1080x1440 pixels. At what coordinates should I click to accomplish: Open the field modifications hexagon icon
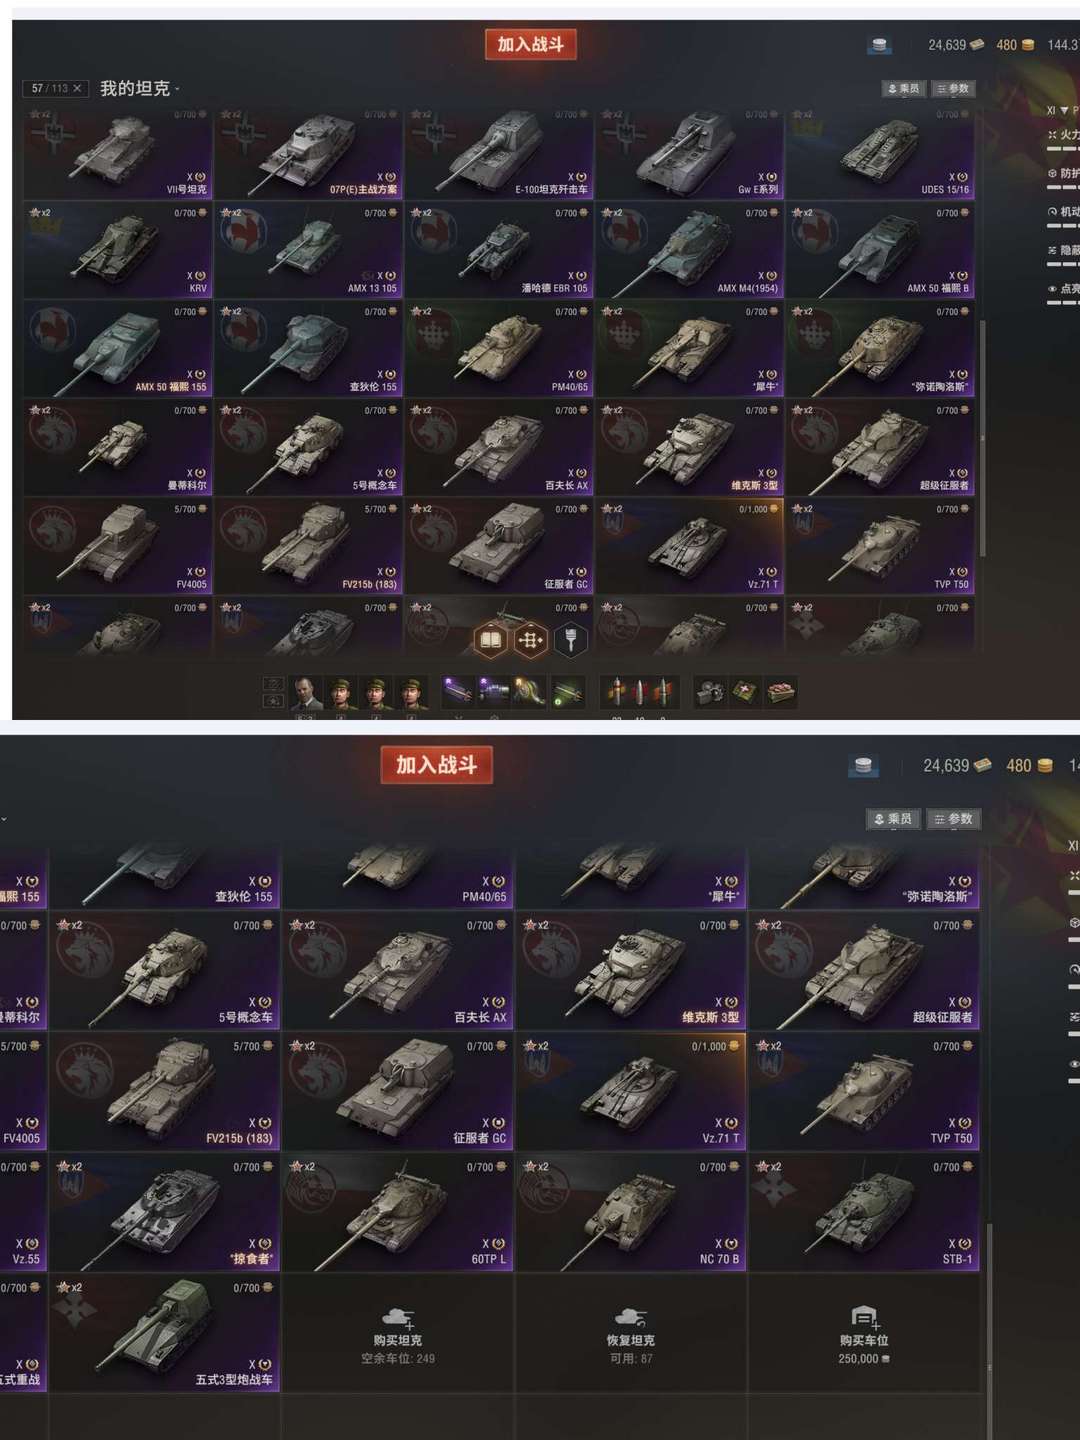pyautogui.click(x=531, y=640)
